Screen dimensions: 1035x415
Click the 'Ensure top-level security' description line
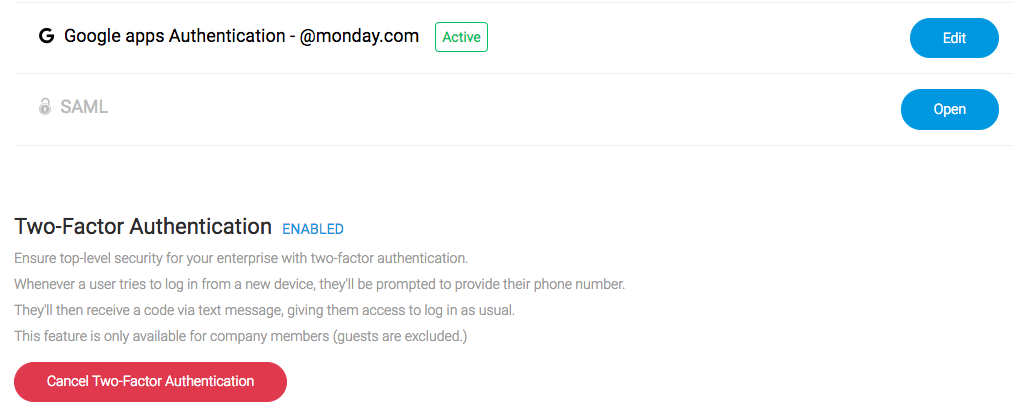[x=241, y=258]
